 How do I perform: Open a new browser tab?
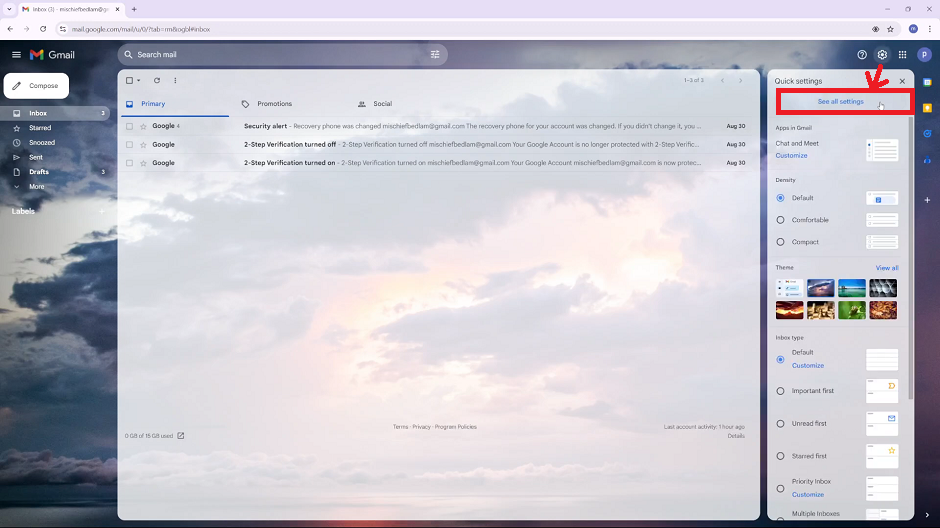click(x=134, y=9)
